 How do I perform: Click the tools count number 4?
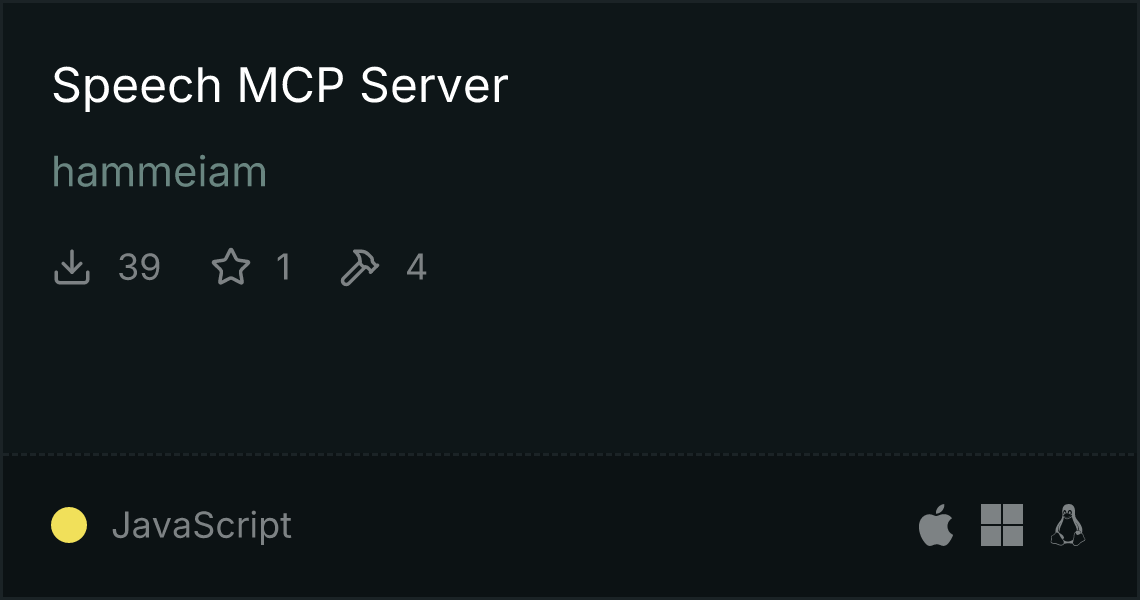tap(416, 267)
